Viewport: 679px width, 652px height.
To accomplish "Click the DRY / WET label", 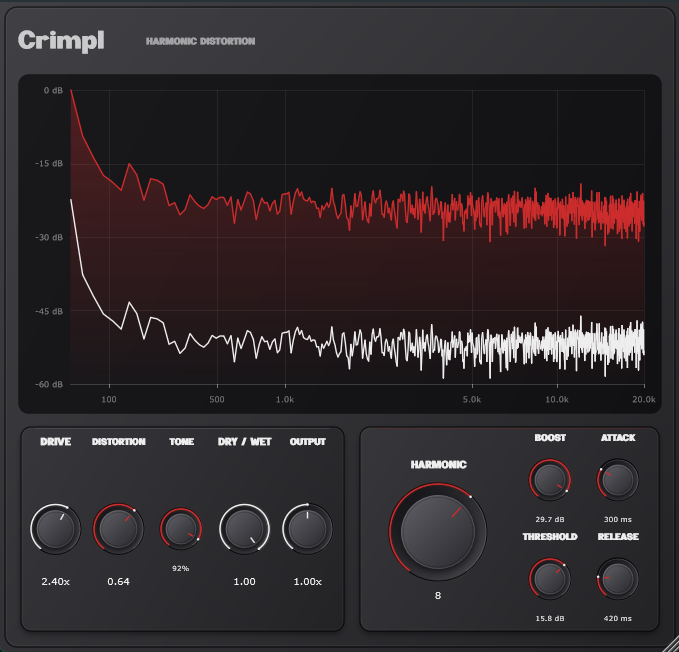I will point(245,442).
